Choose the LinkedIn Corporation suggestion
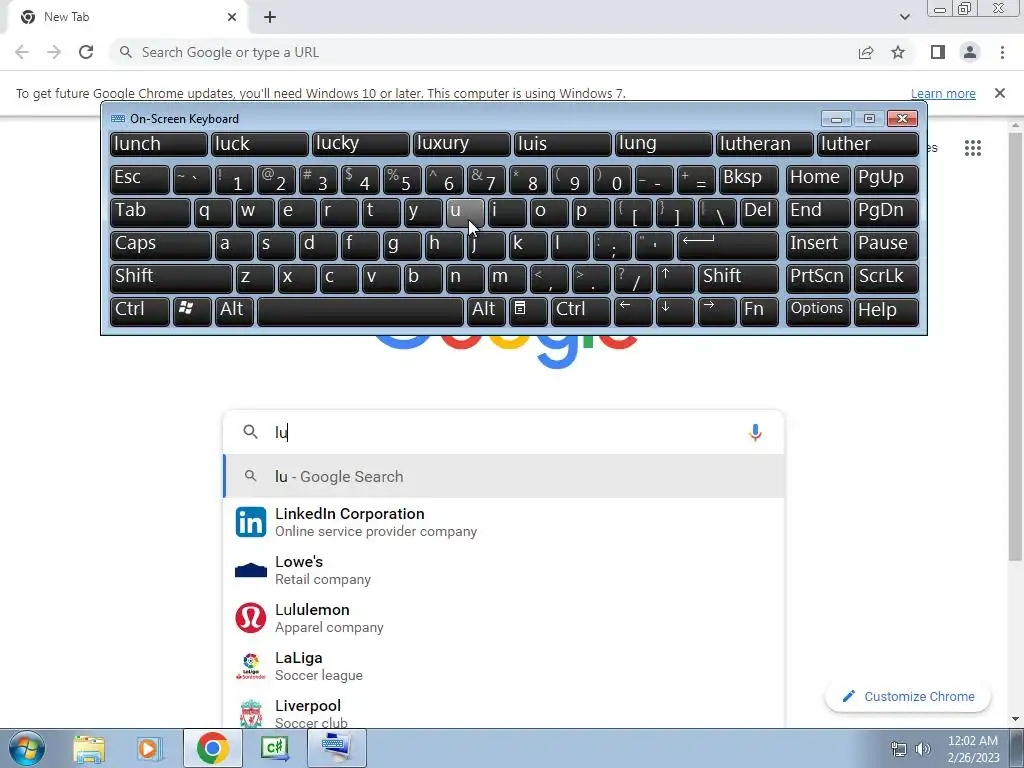Image resolution: width=1024 pixels, height=768 pixels. (504, 522)
